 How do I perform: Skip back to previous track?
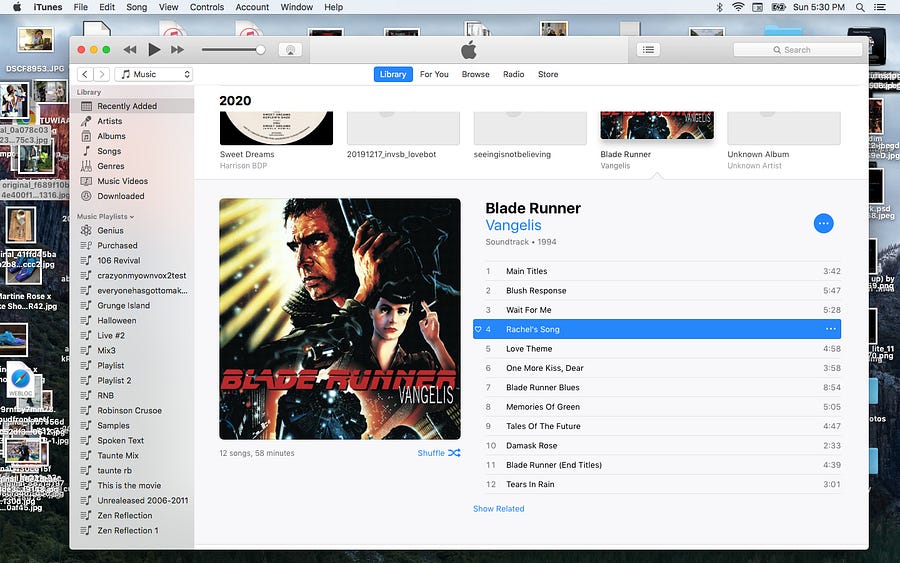tap(130, 50)
